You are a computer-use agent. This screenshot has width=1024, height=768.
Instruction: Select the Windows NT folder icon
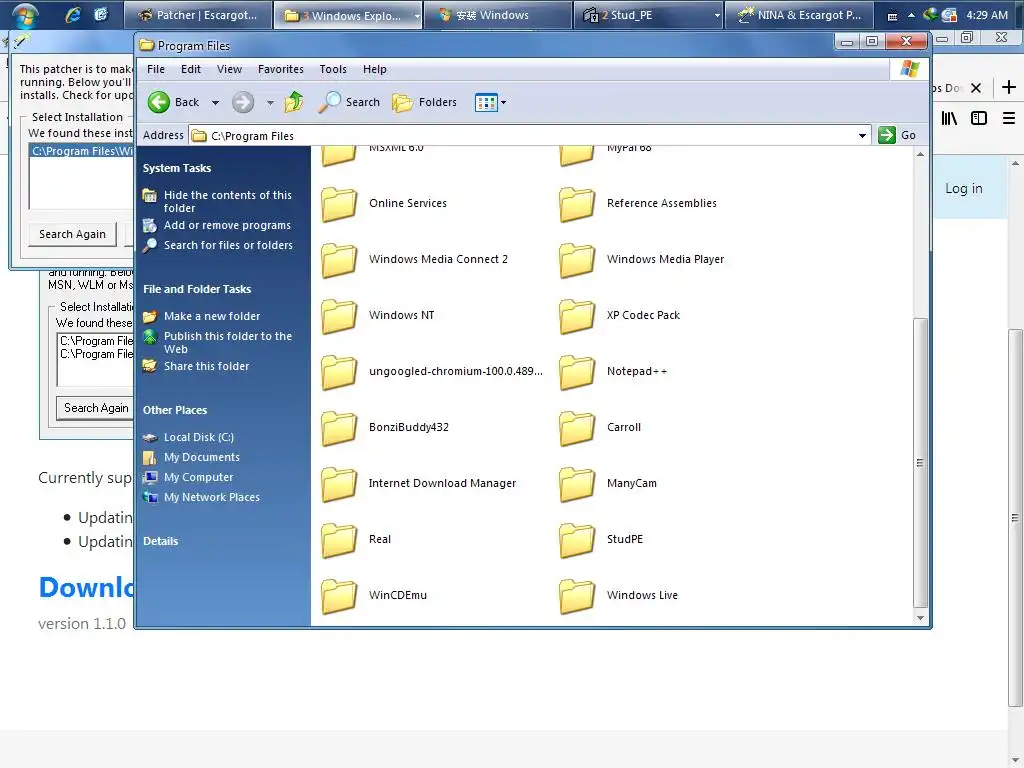(339, 316)
